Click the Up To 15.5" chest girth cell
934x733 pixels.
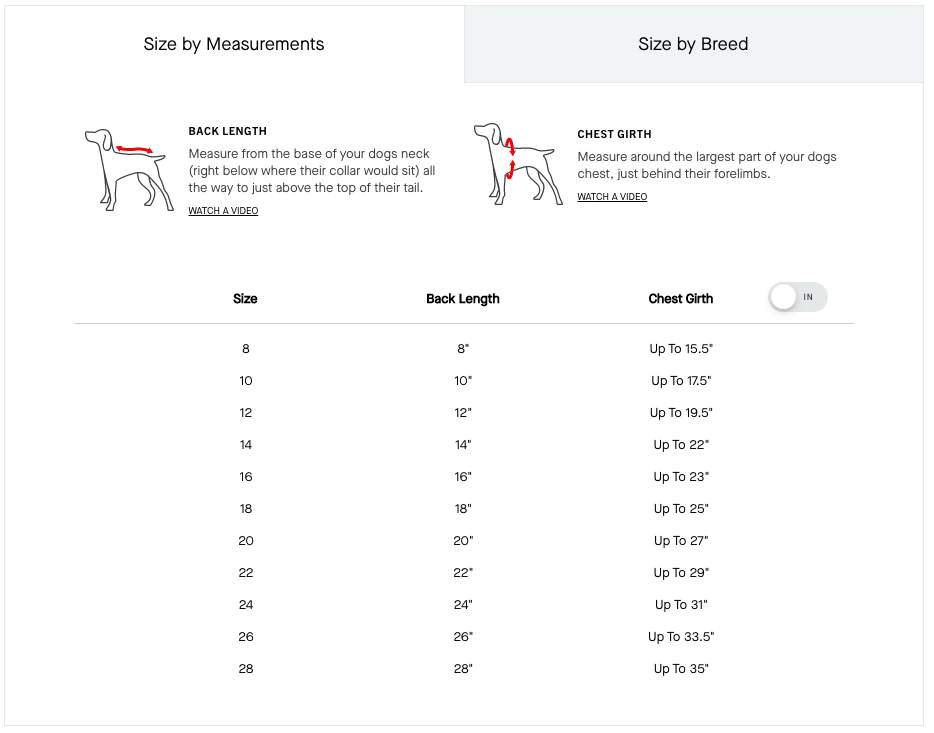pyautogui.click(x=681, y=349)
